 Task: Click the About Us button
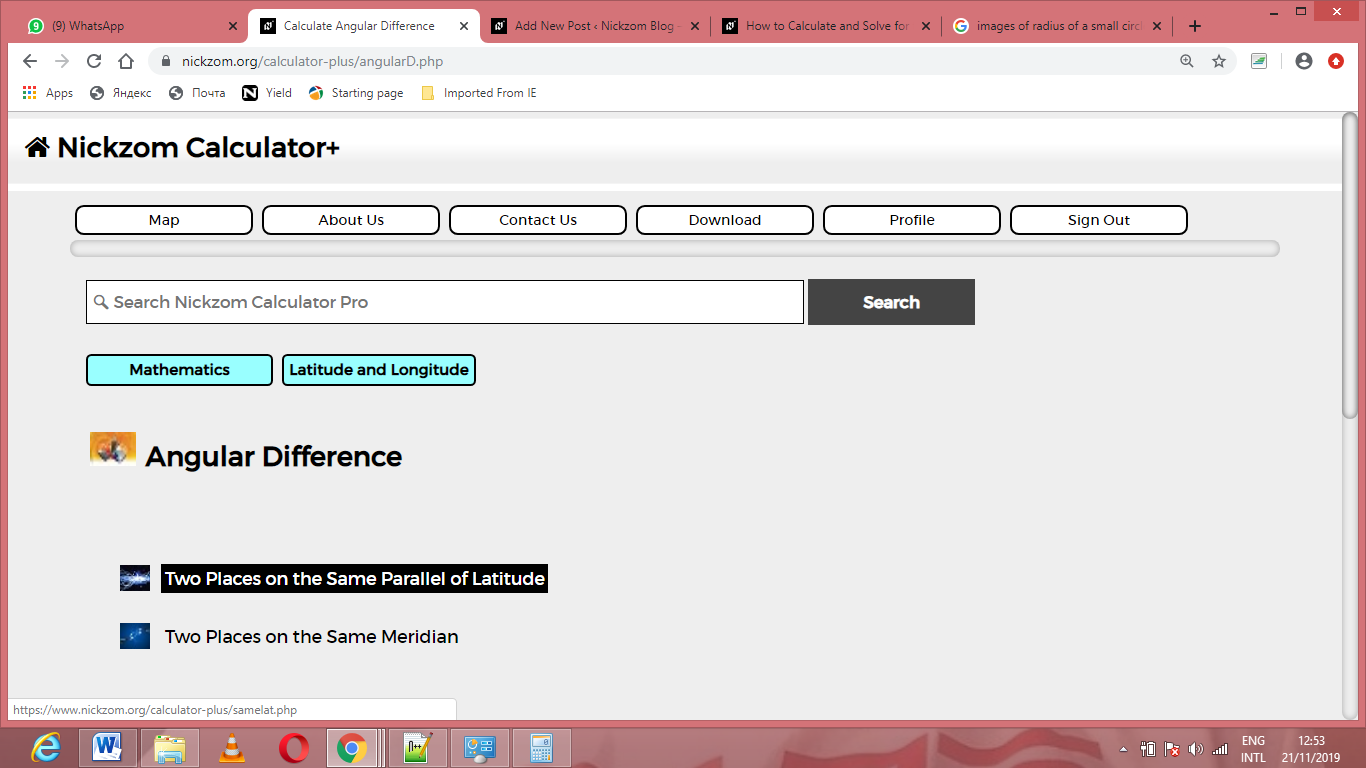pos(351,220)
